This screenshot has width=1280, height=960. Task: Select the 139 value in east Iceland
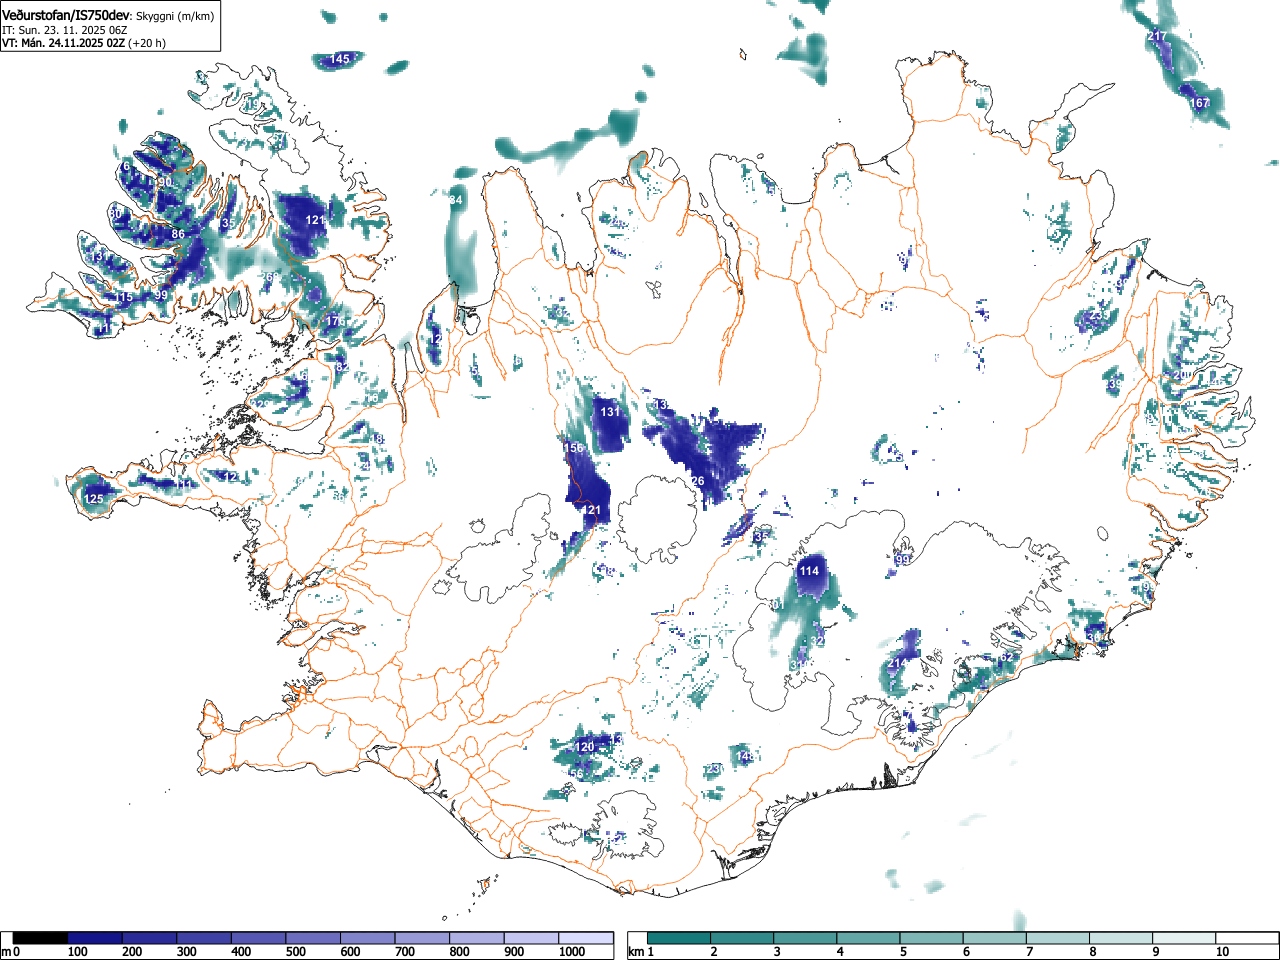click(x=1114, y=385)
